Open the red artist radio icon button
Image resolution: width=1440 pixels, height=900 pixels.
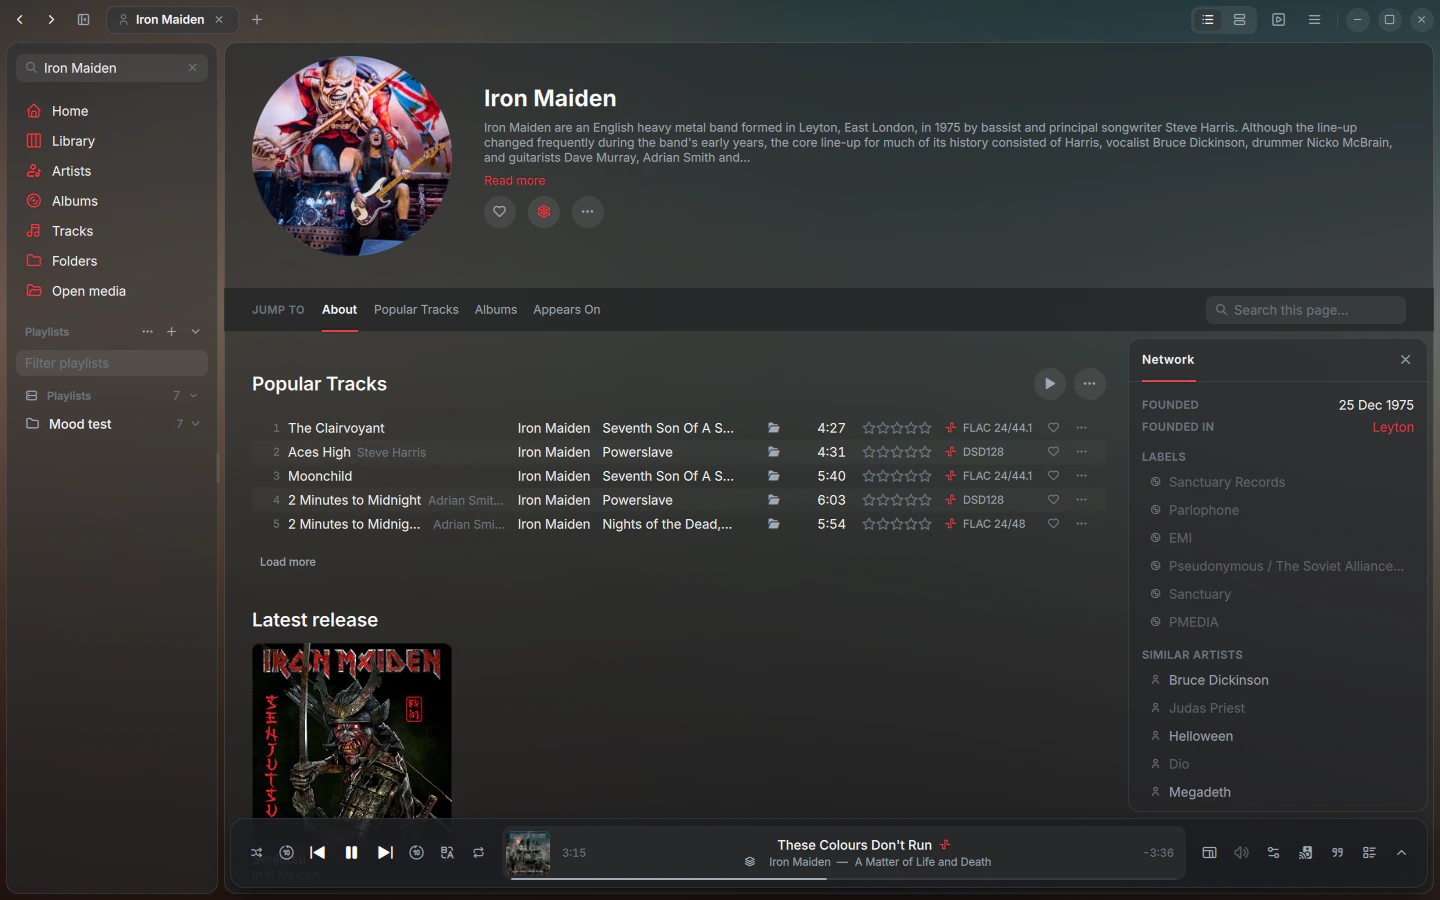click(x=544, y=212)
